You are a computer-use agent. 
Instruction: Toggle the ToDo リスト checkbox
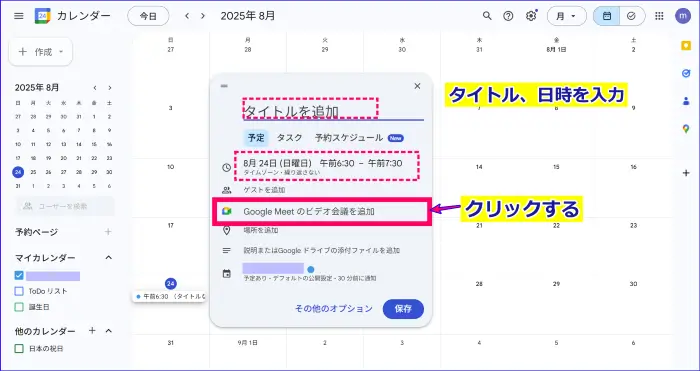(19, 291)
